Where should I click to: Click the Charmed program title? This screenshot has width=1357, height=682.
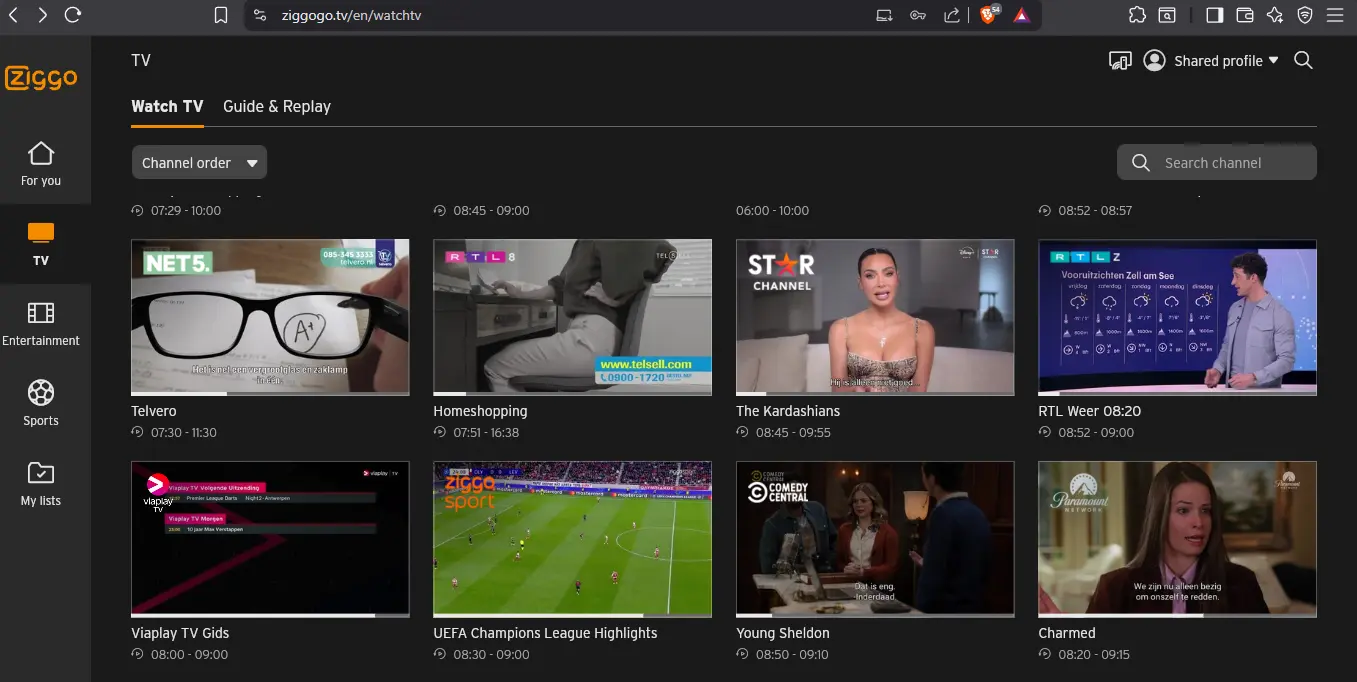[1067, 633]
